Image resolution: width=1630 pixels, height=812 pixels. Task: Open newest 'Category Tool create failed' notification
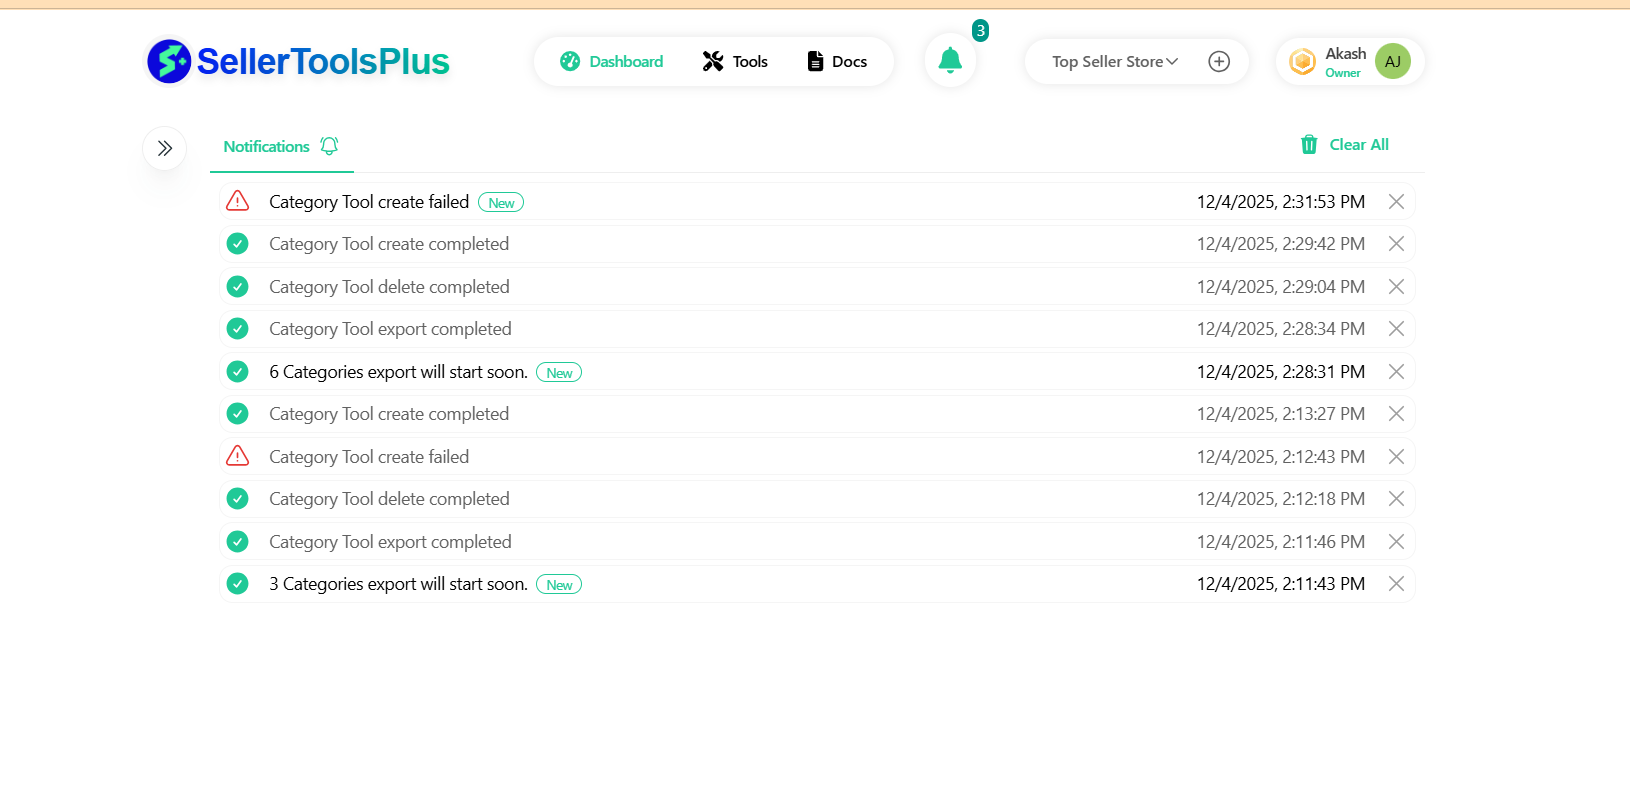[369, 202]
